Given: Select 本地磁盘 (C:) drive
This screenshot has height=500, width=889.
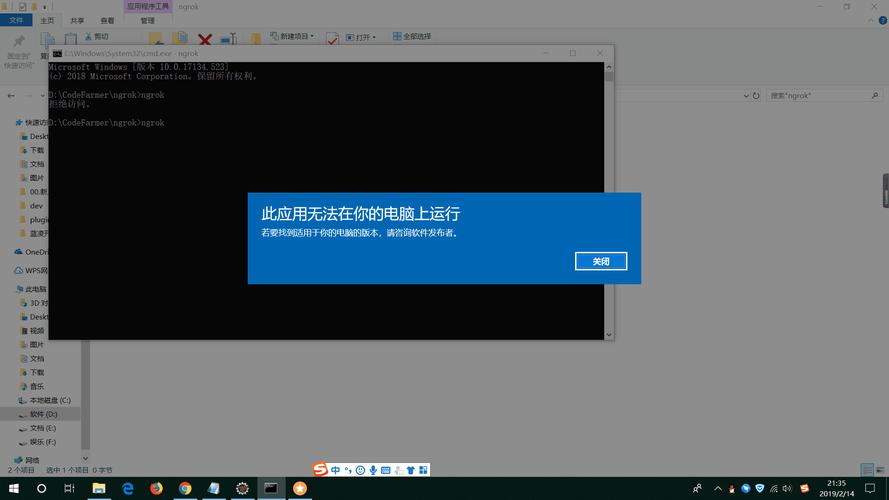Looking at the screenshot, I should tap(45, 400).
